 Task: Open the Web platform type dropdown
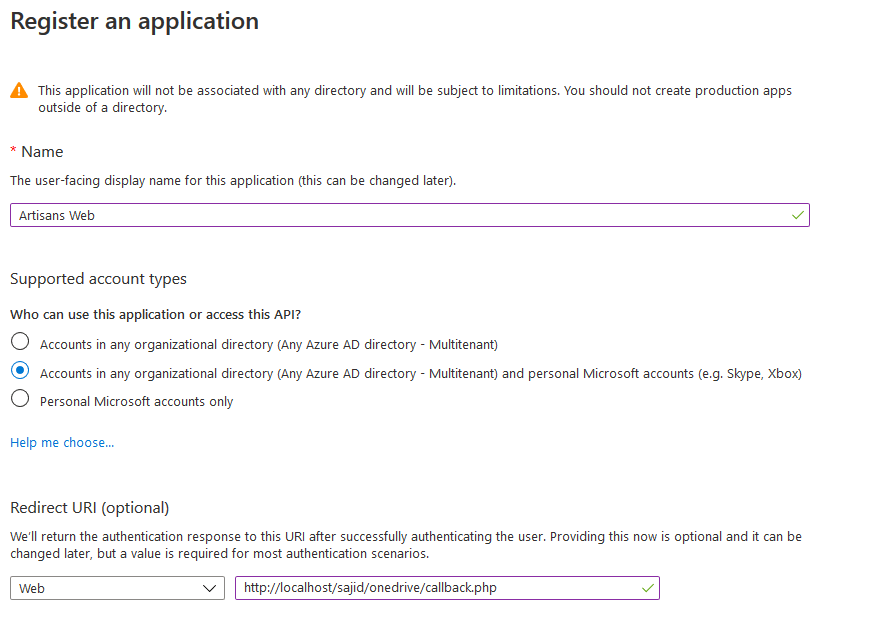click(x=117, y=588)
